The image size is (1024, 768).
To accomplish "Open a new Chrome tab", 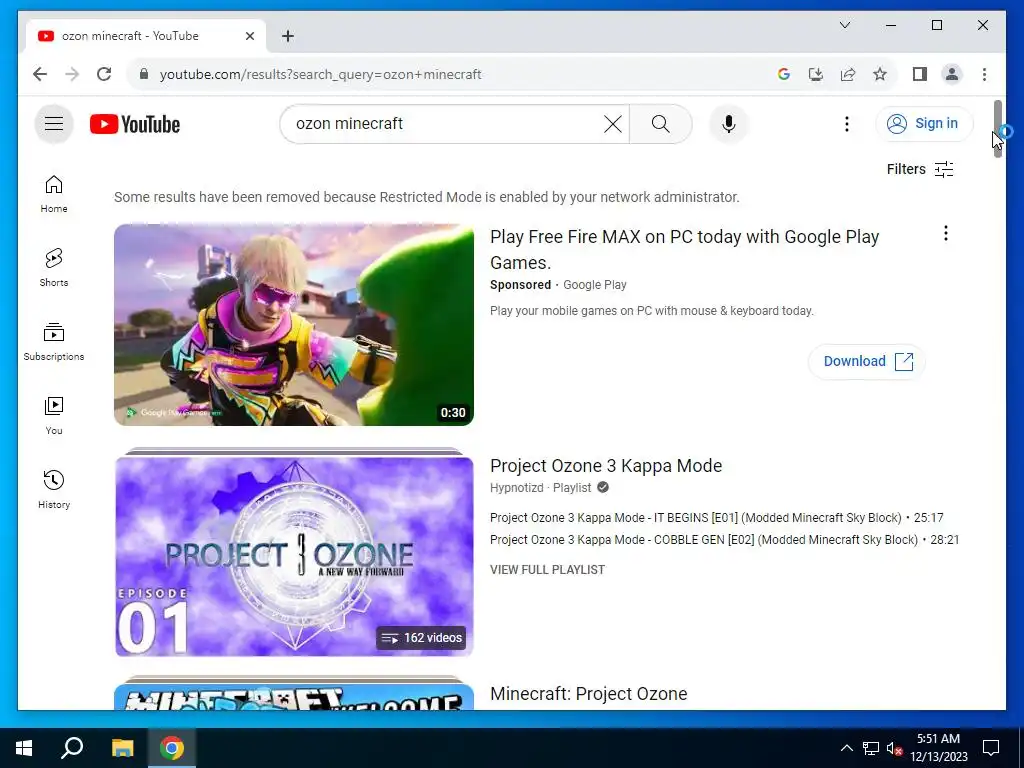I will click(x=287, y=36).
